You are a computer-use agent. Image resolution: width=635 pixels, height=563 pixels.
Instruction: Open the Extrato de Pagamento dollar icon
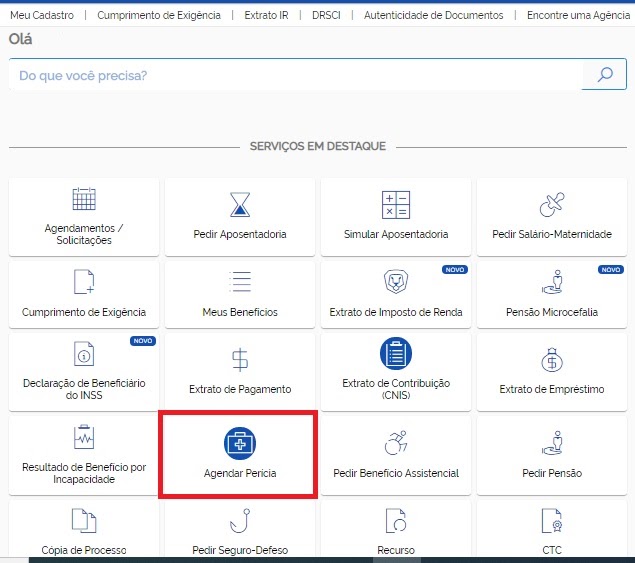point(240,359)
